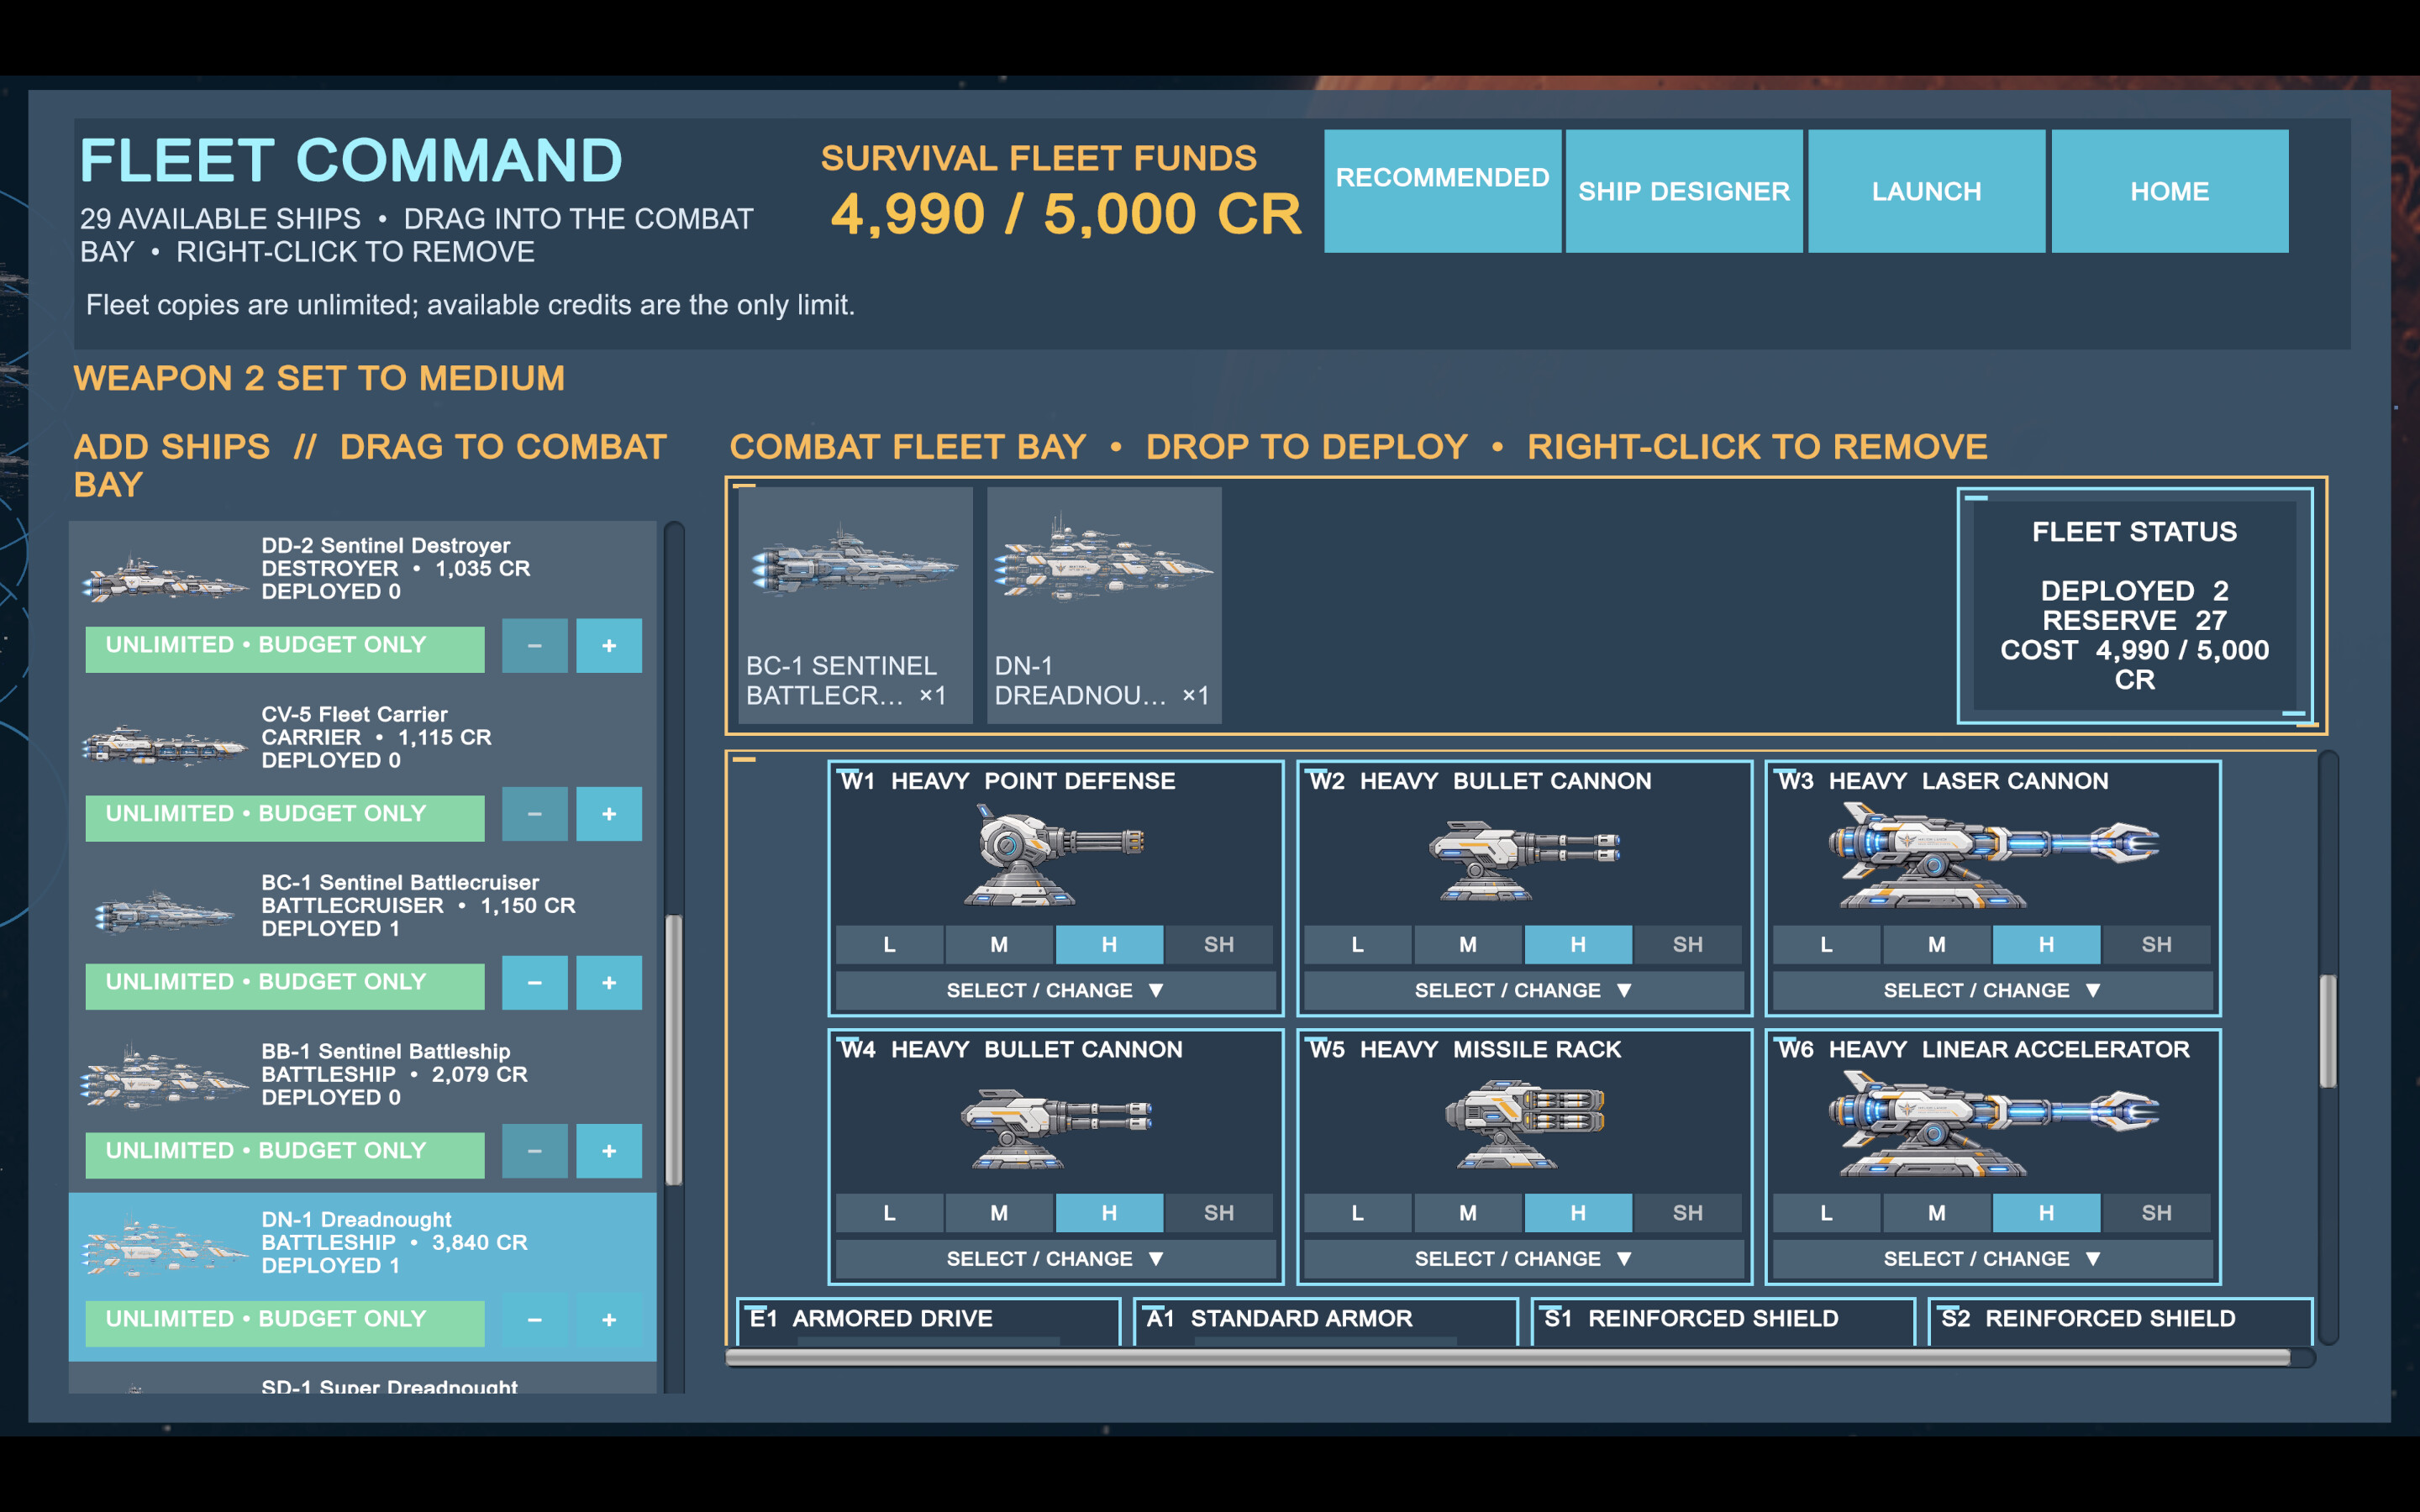This screenshot has width=2420, height=1512.
Task: Add a CV-5 Fleet Carrier with plus
Action: coord(609,814)
